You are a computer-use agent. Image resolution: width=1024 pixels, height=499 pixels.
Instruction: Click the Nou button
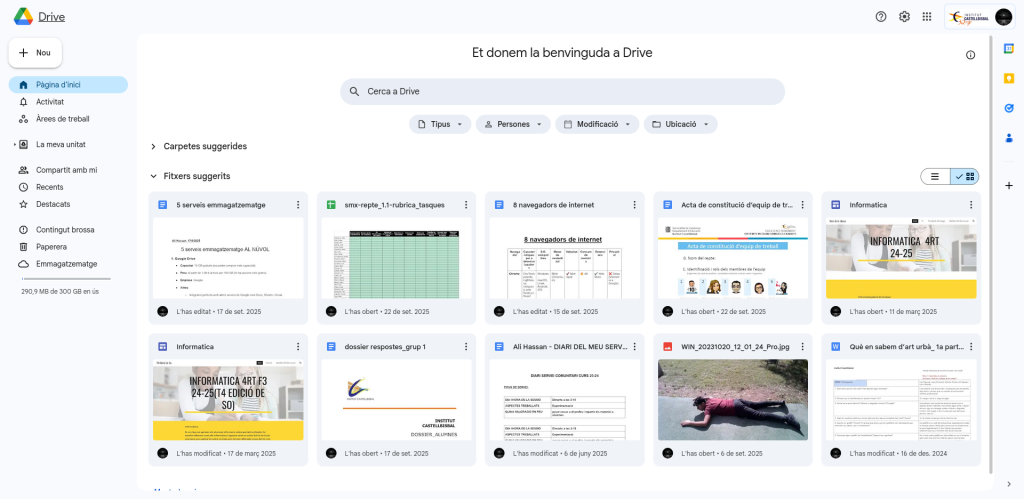click(35, 52)
